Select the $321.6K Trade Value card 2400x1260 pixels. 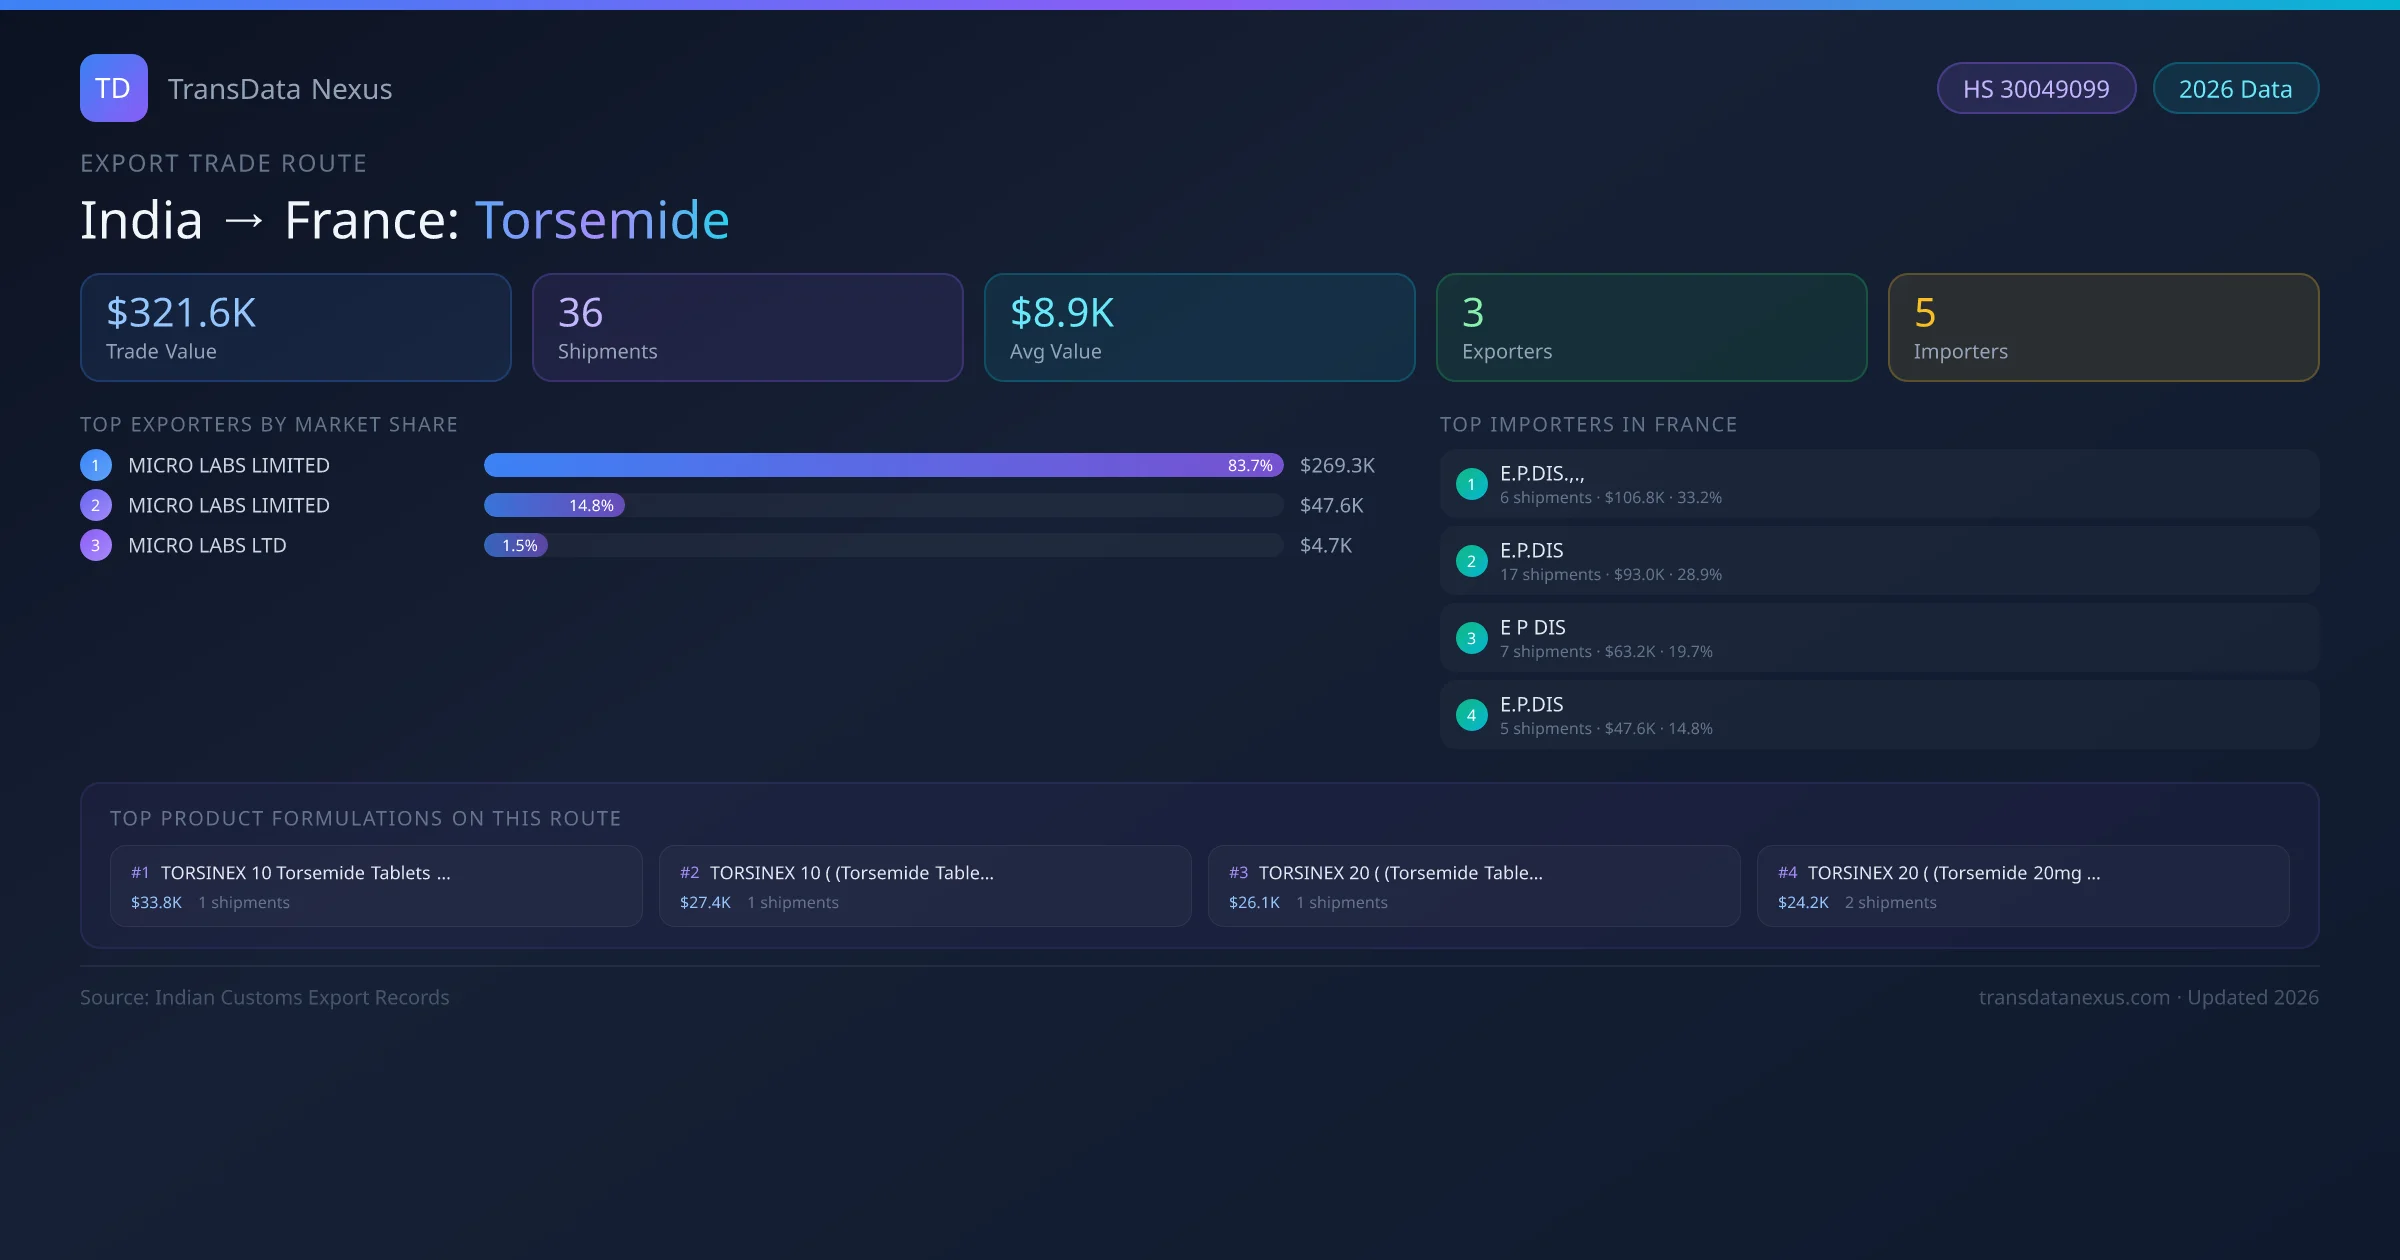[295, 327]
